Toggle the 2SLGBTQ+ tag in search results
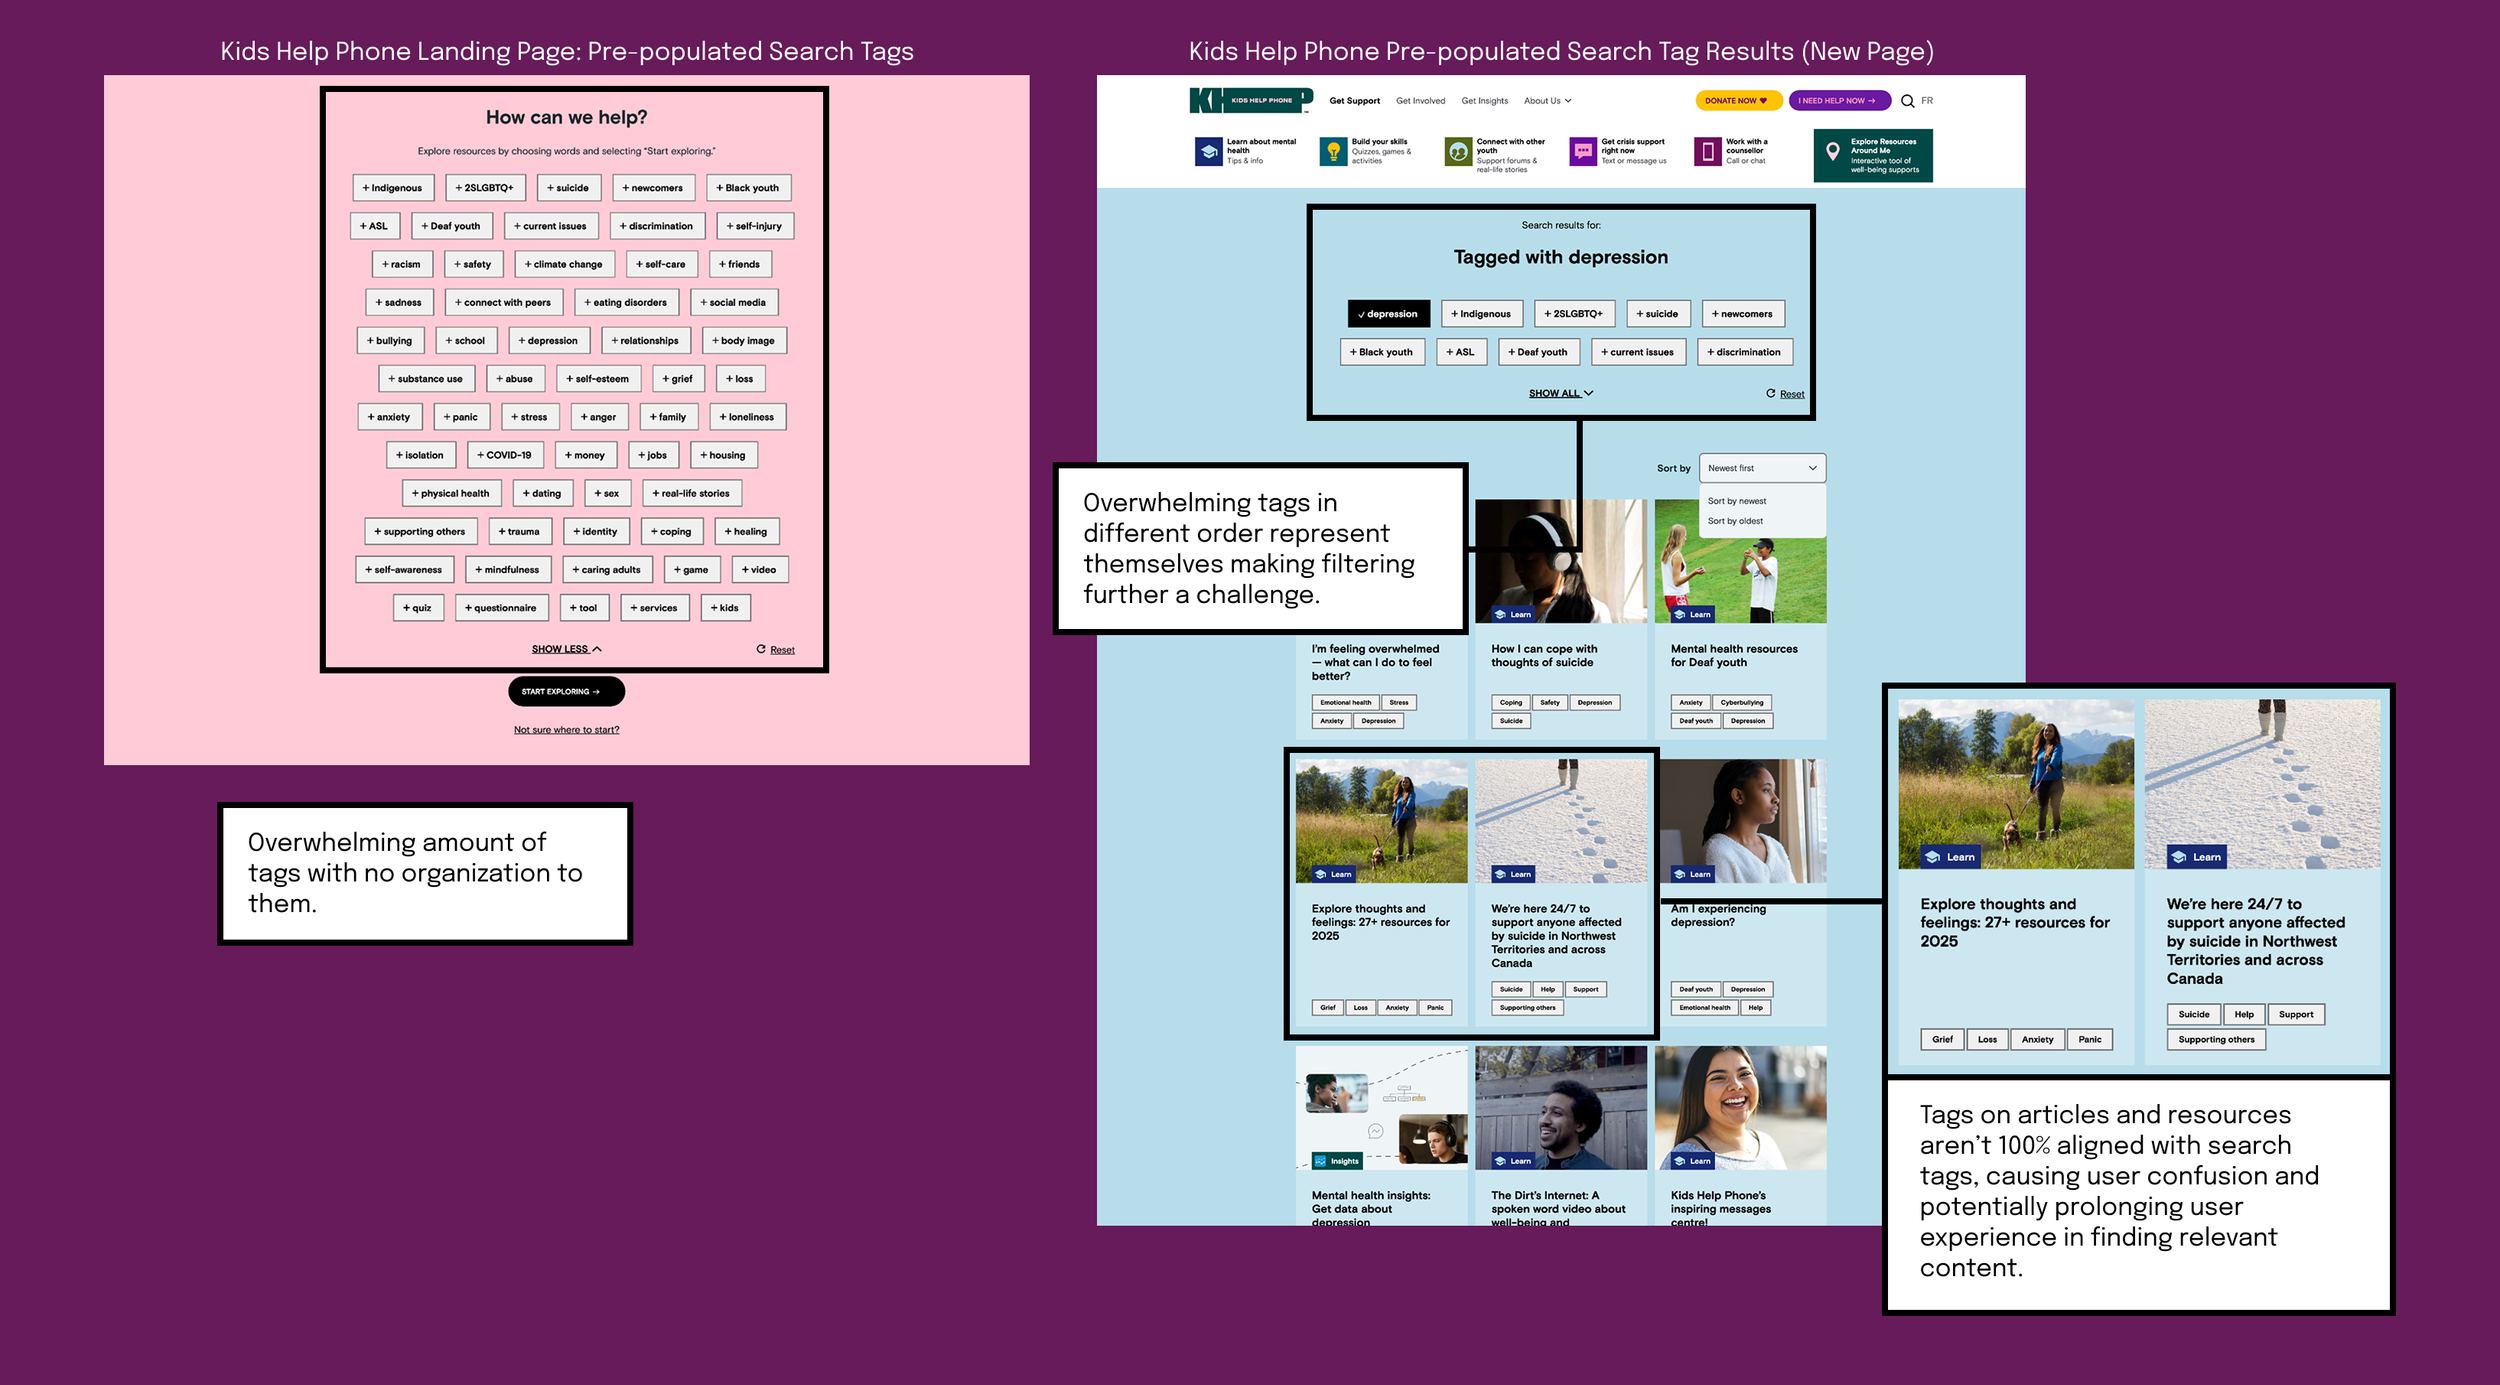 click(x=1573, y=314)
